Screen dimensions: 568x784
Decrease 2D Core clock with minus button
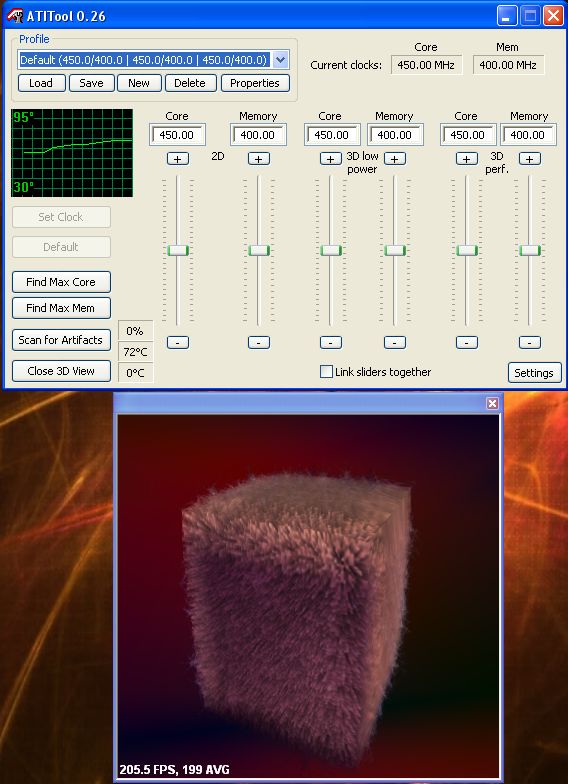pos(178,342)
